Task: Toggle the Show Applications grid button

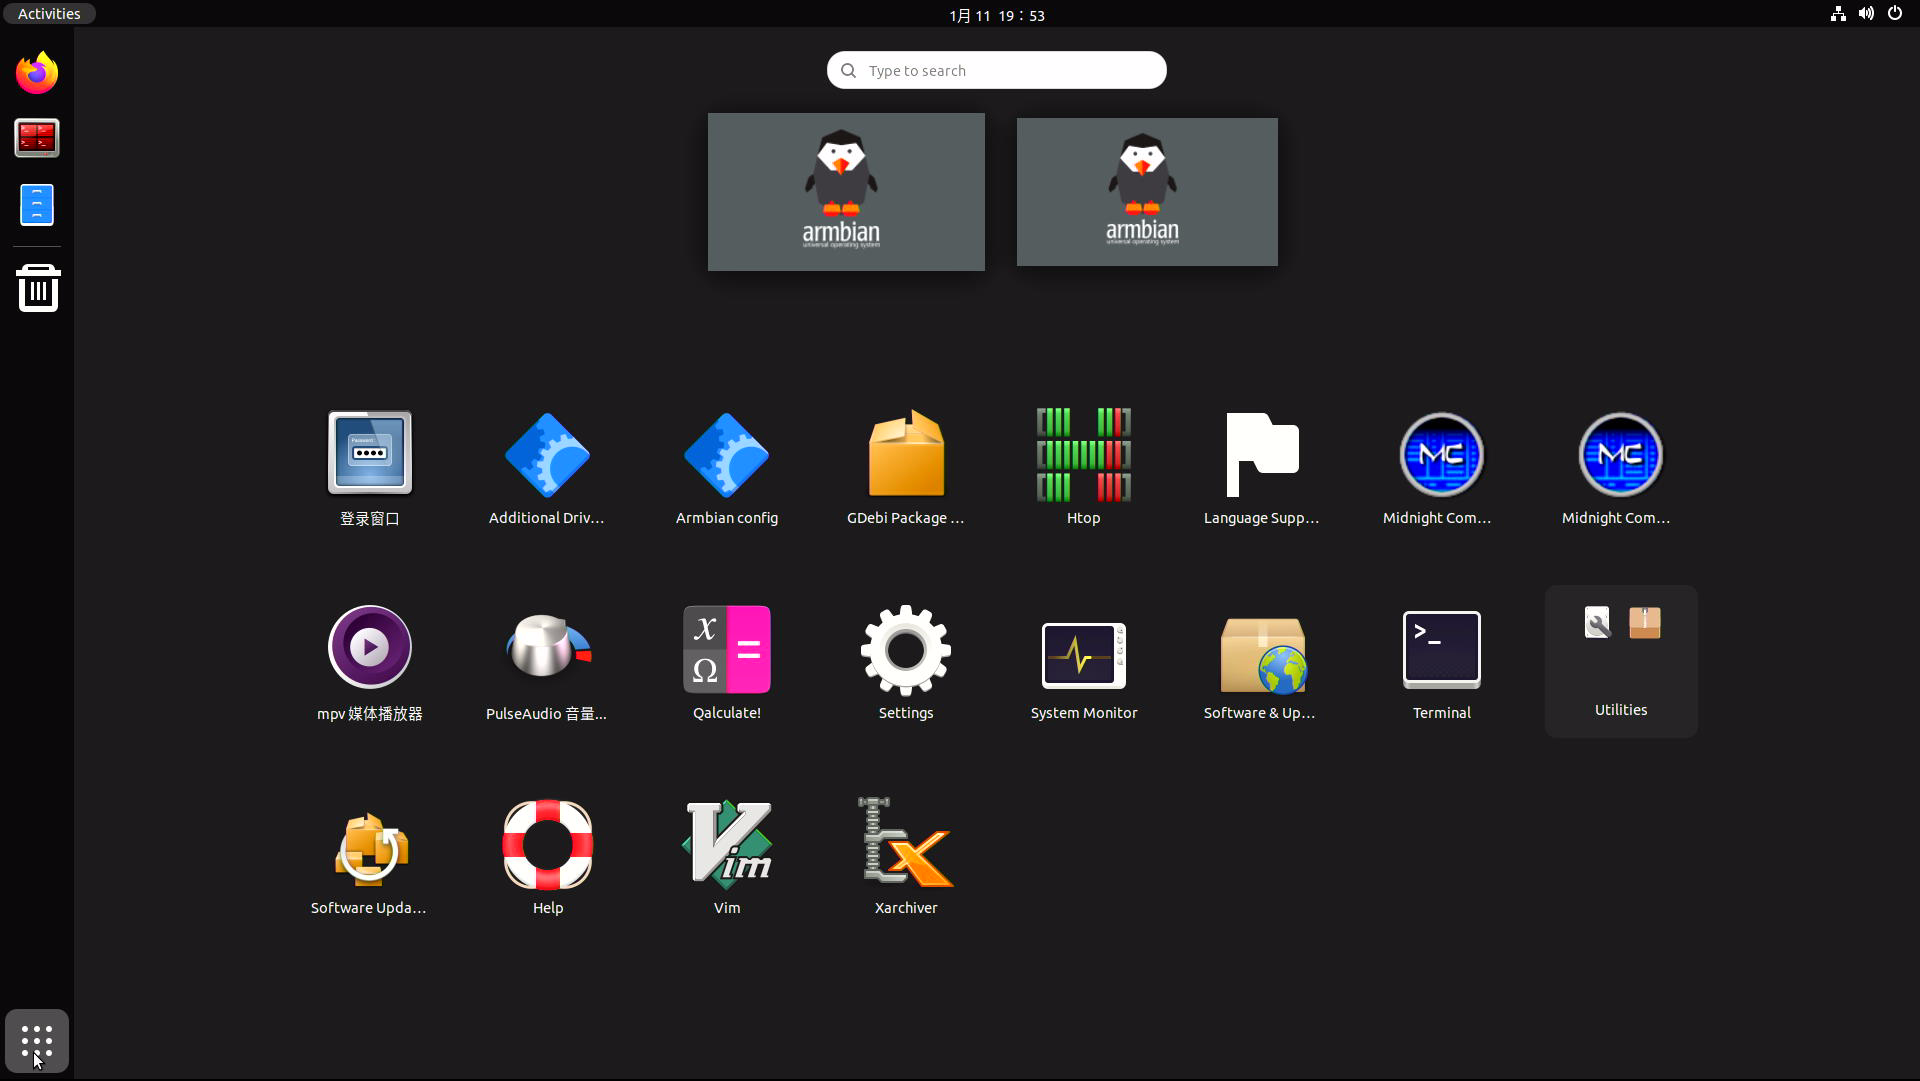Action: (x=37, y=1041)
